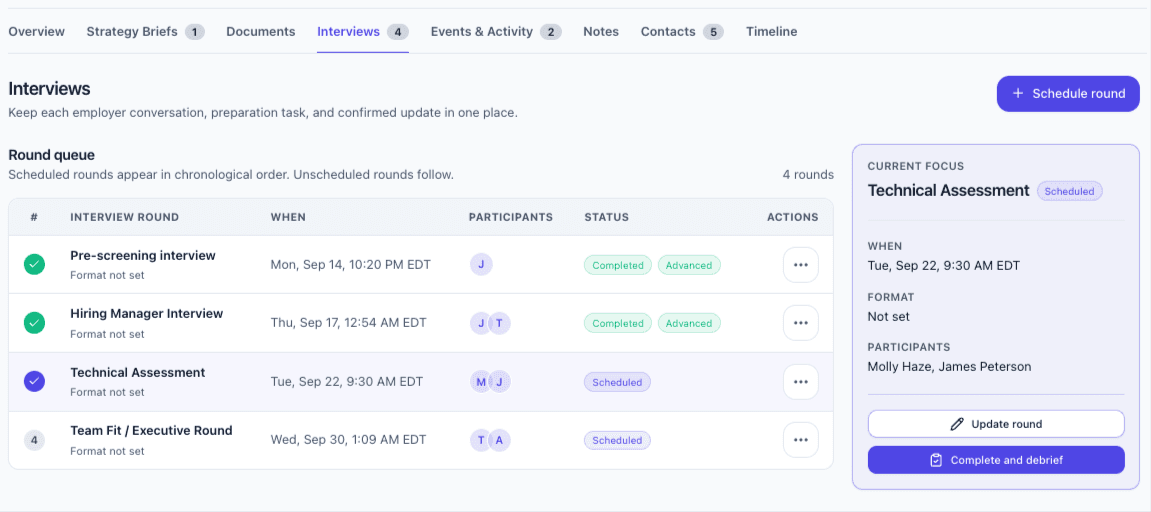Open actions menu for Hiring Manager Interview
The image size is (1151, 512).
[800, 323]
